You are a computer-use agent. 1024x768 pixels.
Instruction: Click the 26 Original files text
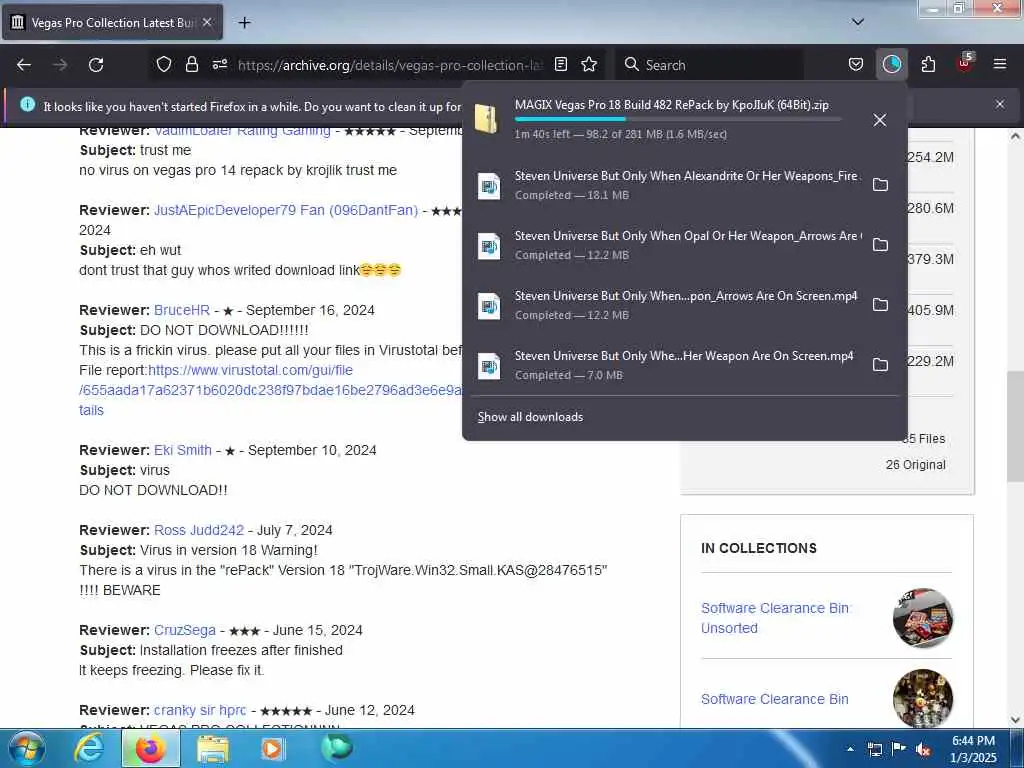click(x=916, y=464)
